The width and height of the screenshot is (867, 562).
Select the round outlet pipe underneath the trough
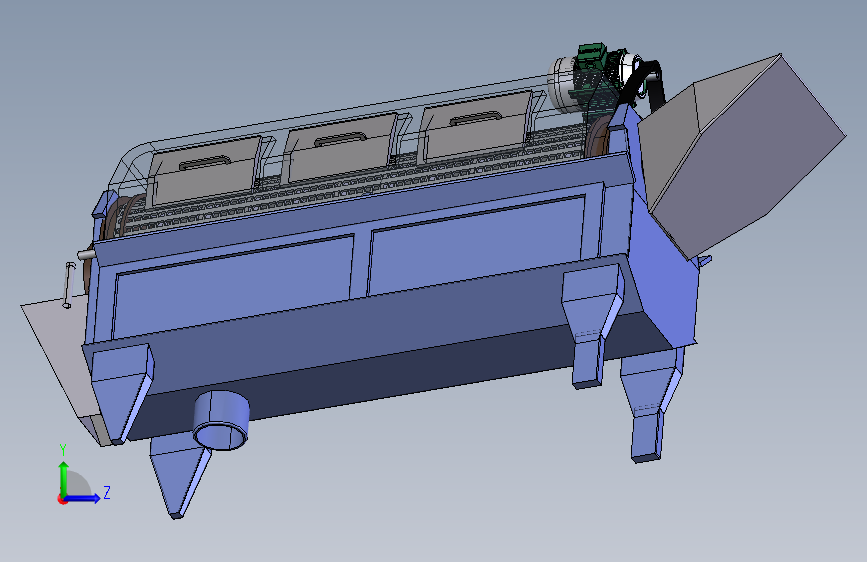221,420
